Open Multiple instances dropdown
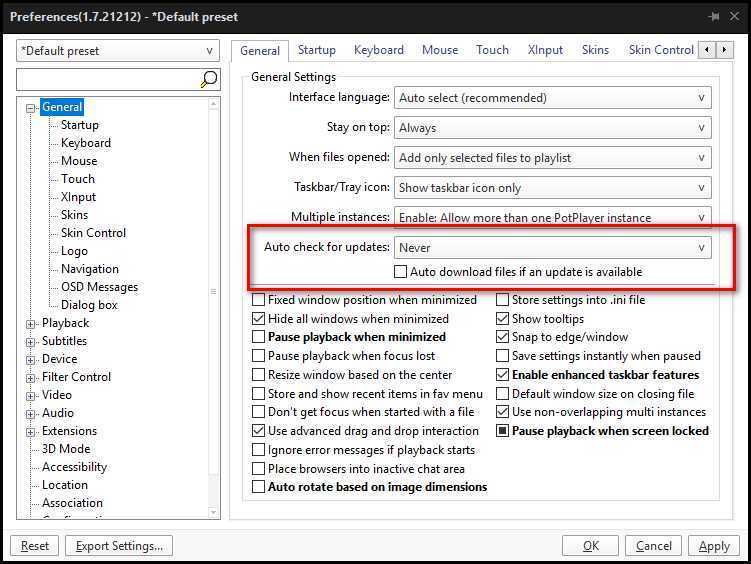The width and height of the screenshot is (751, 564). [x=553, y=217]
